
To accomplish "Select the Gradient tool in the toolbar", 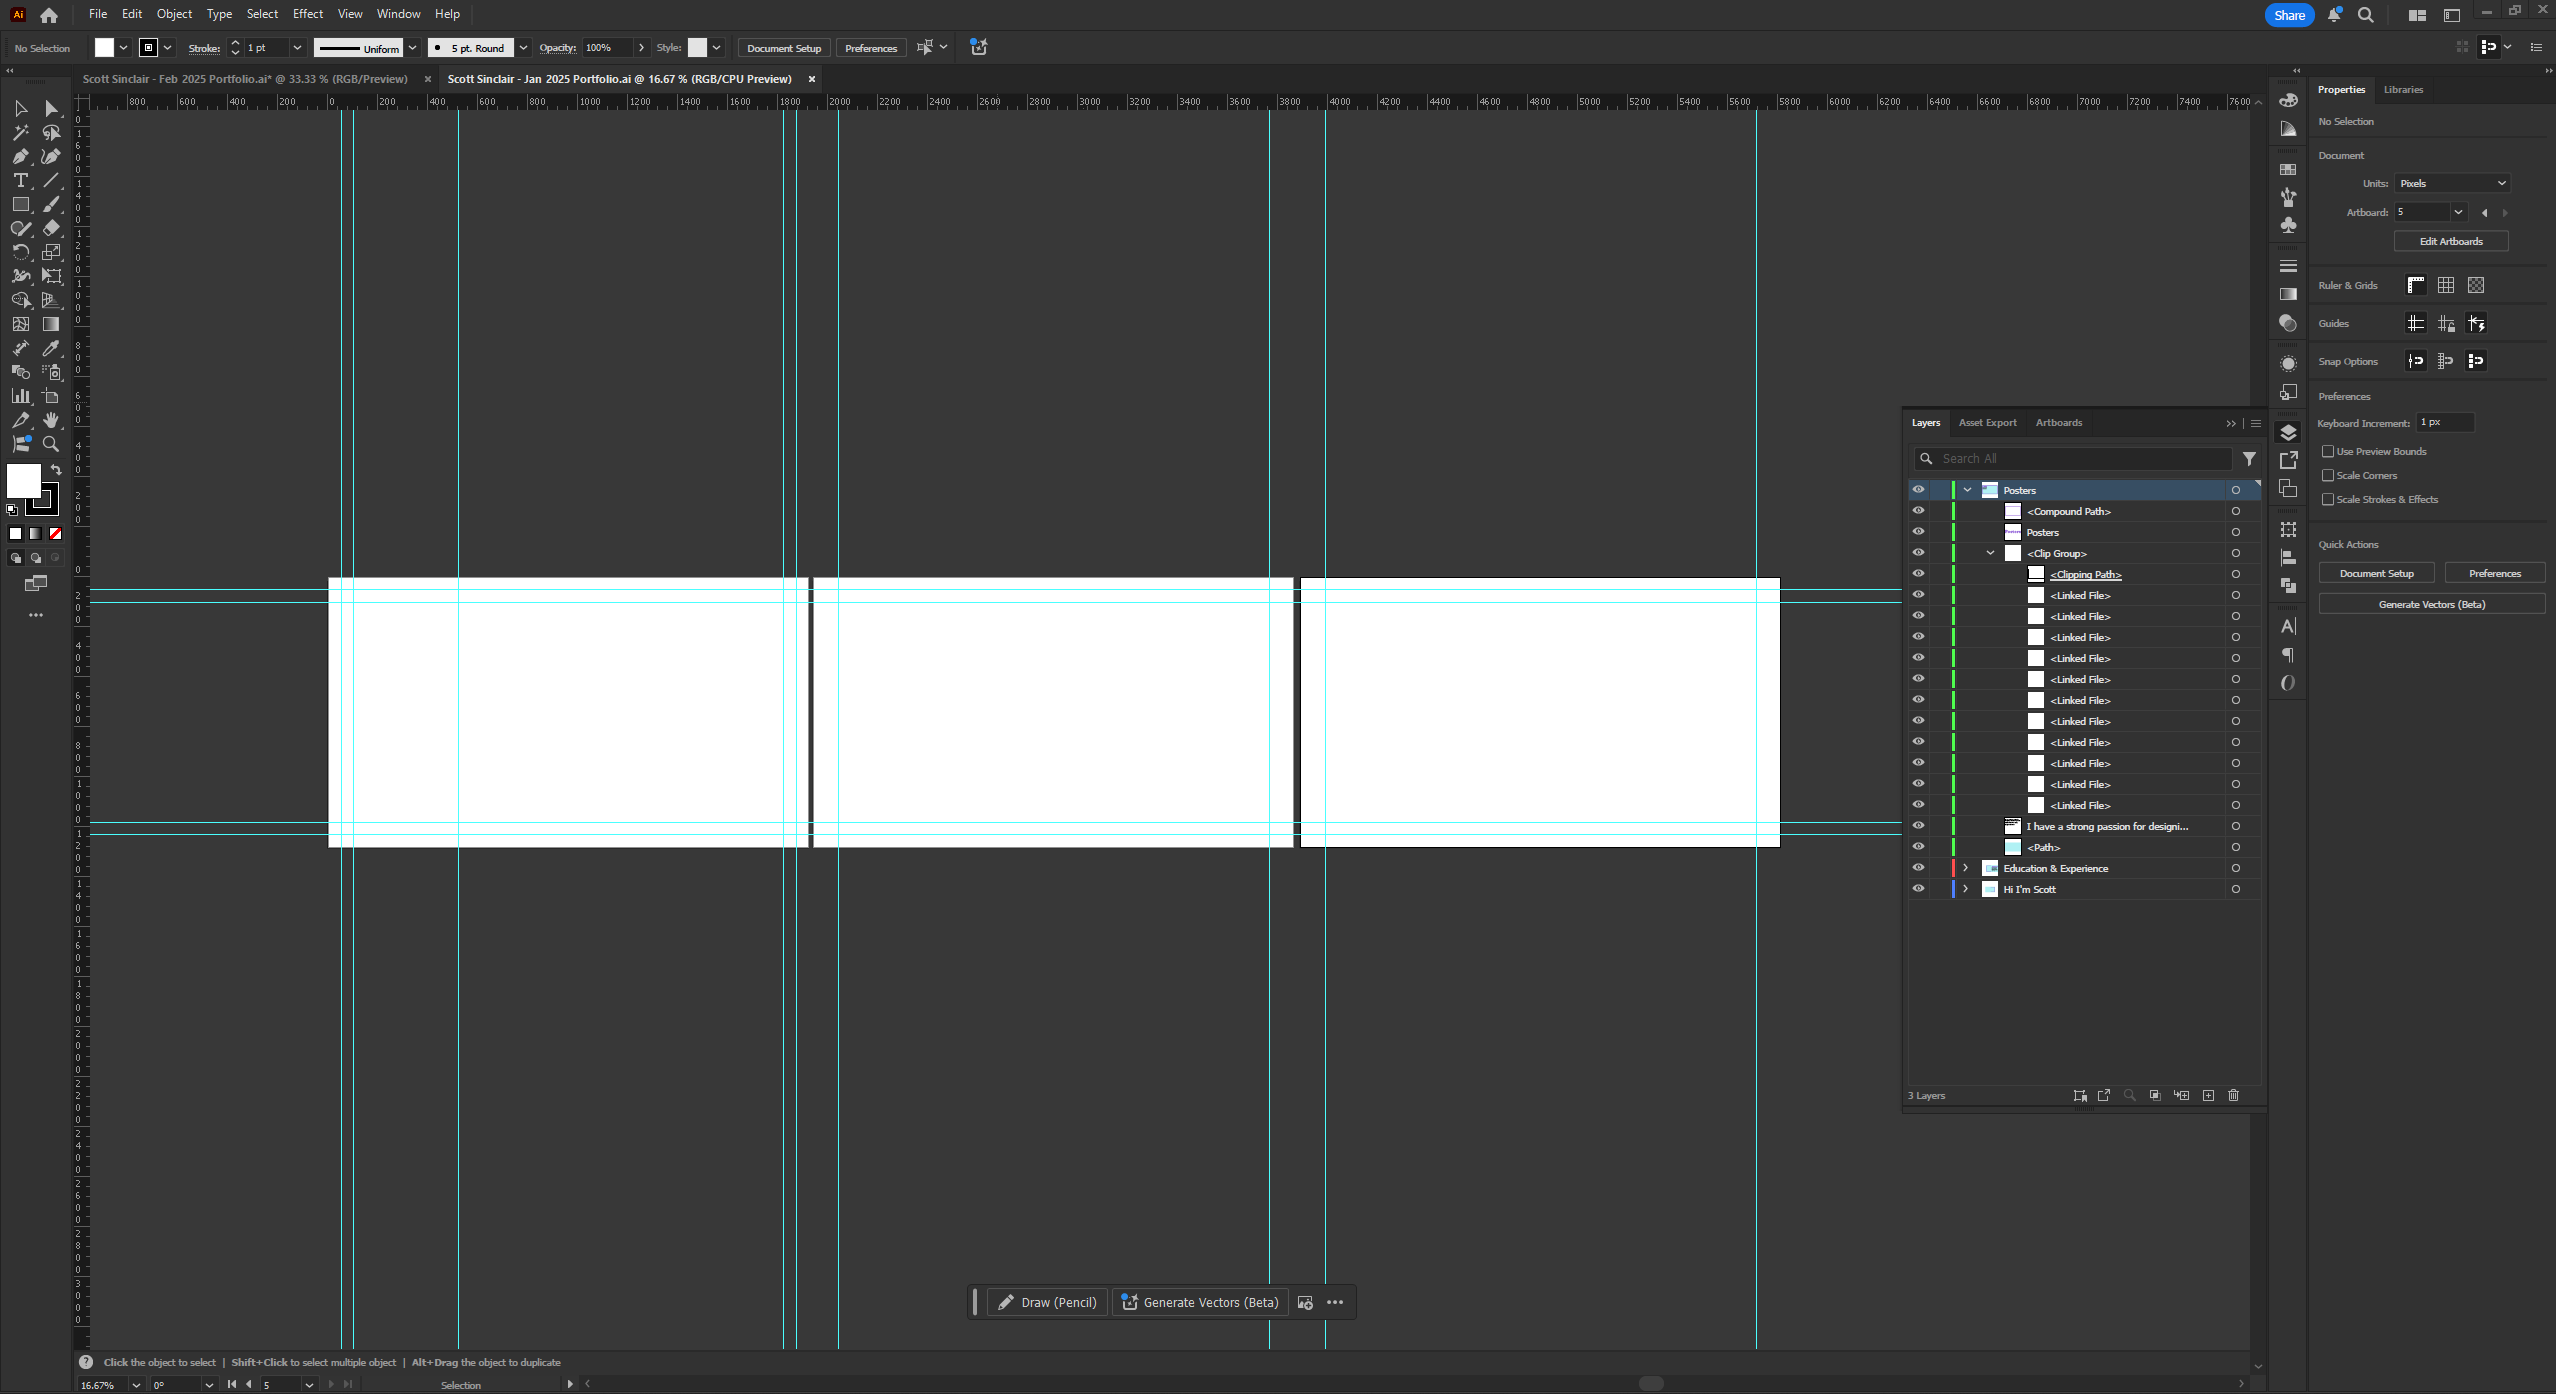I will click(x=50, y=323).
